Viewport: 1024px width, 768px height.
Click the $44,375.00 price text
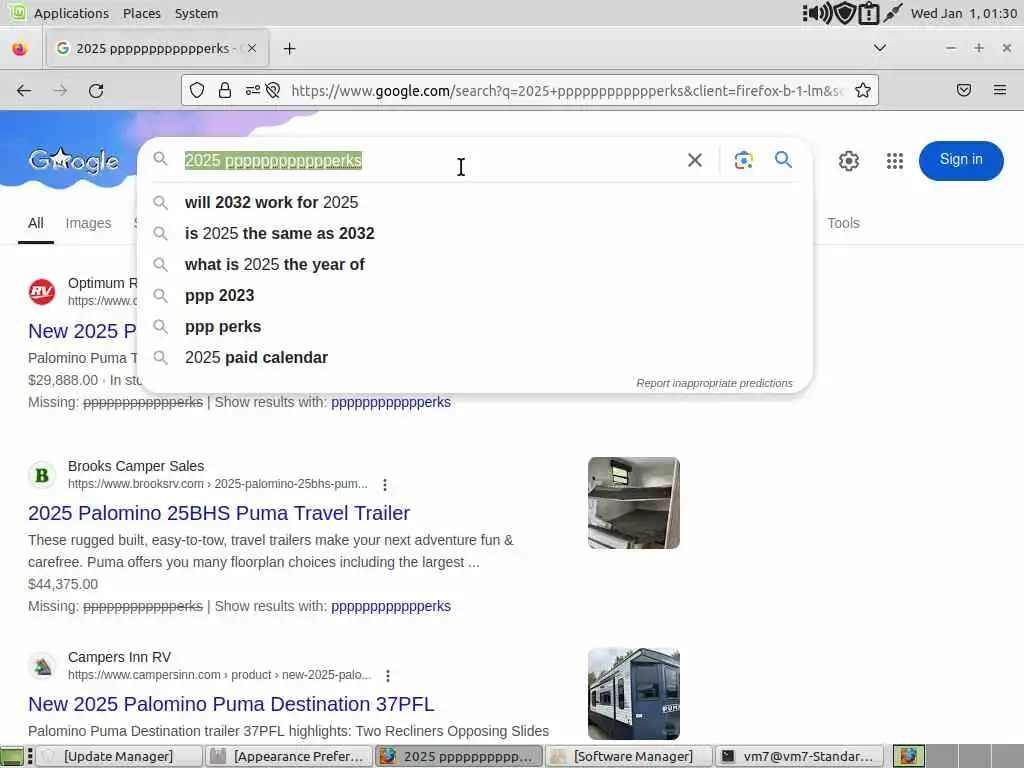tap(63, 584)
